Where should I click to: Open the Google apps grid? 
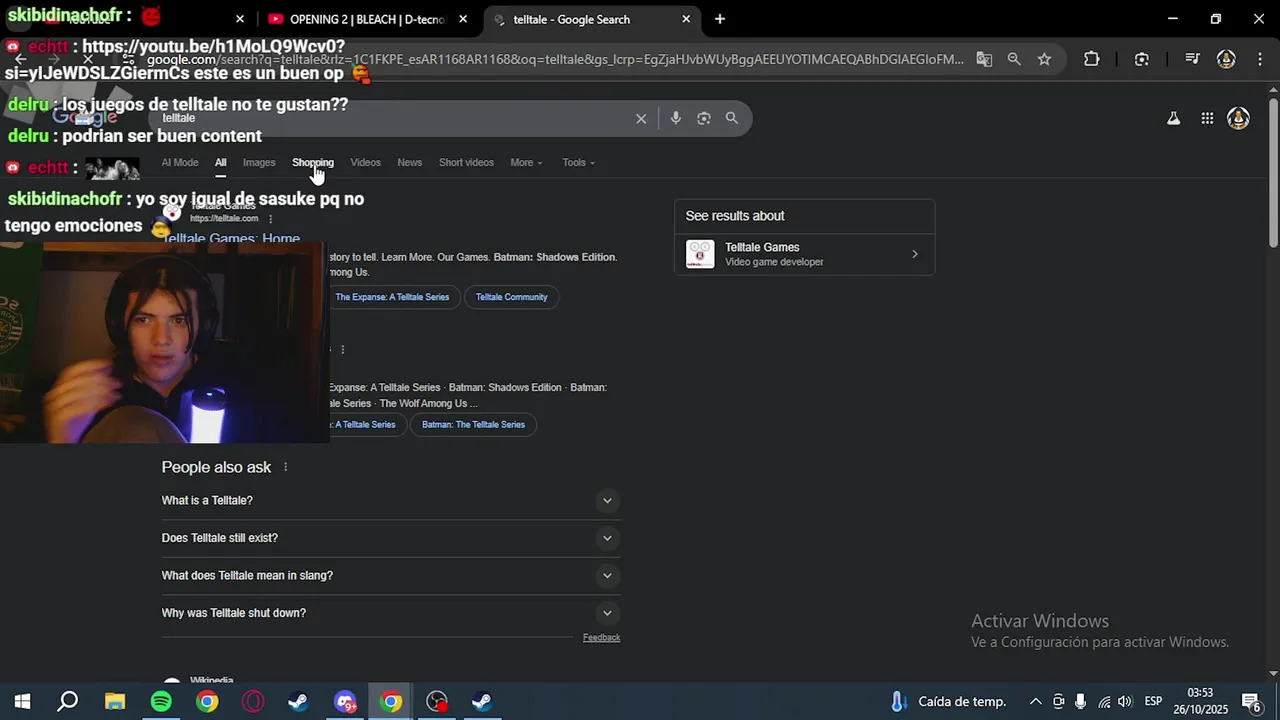click(x=1207, y=119)
